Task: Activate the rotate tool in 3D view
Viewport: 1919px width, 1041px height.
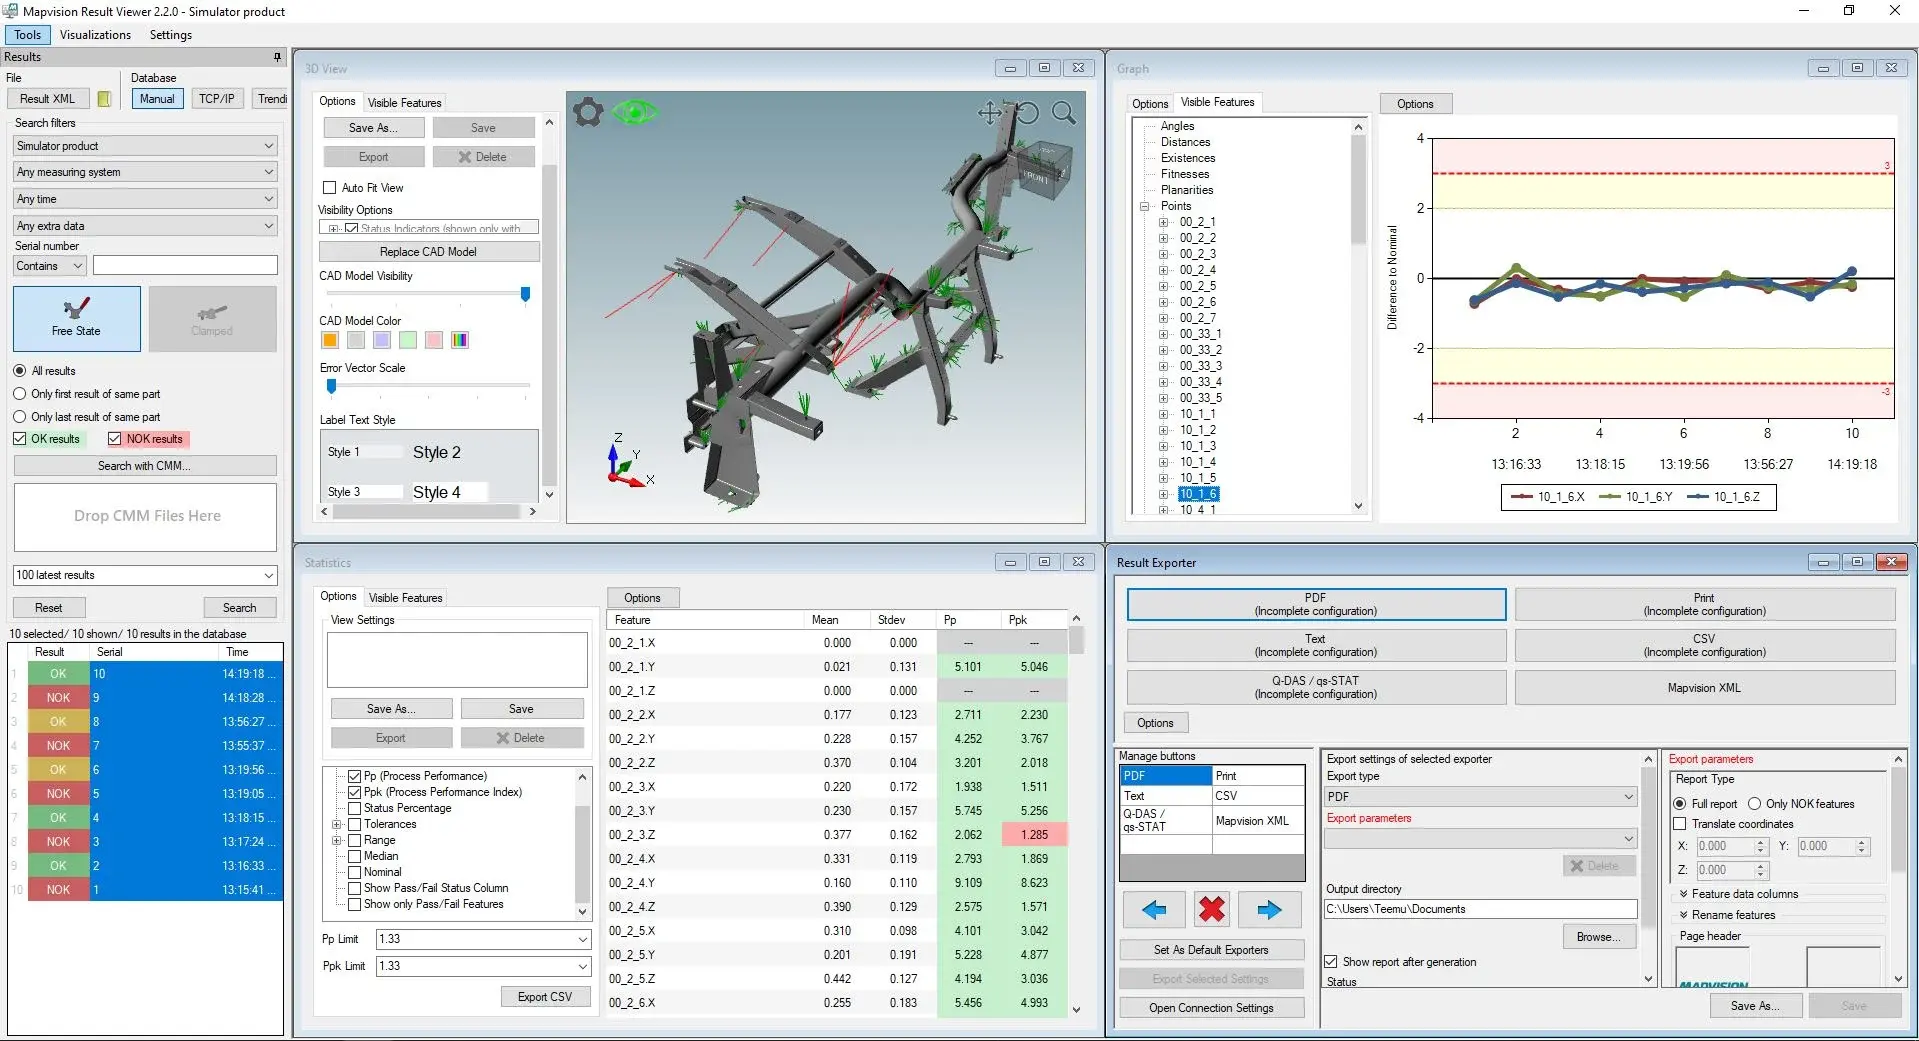Action: [1027, 113]
